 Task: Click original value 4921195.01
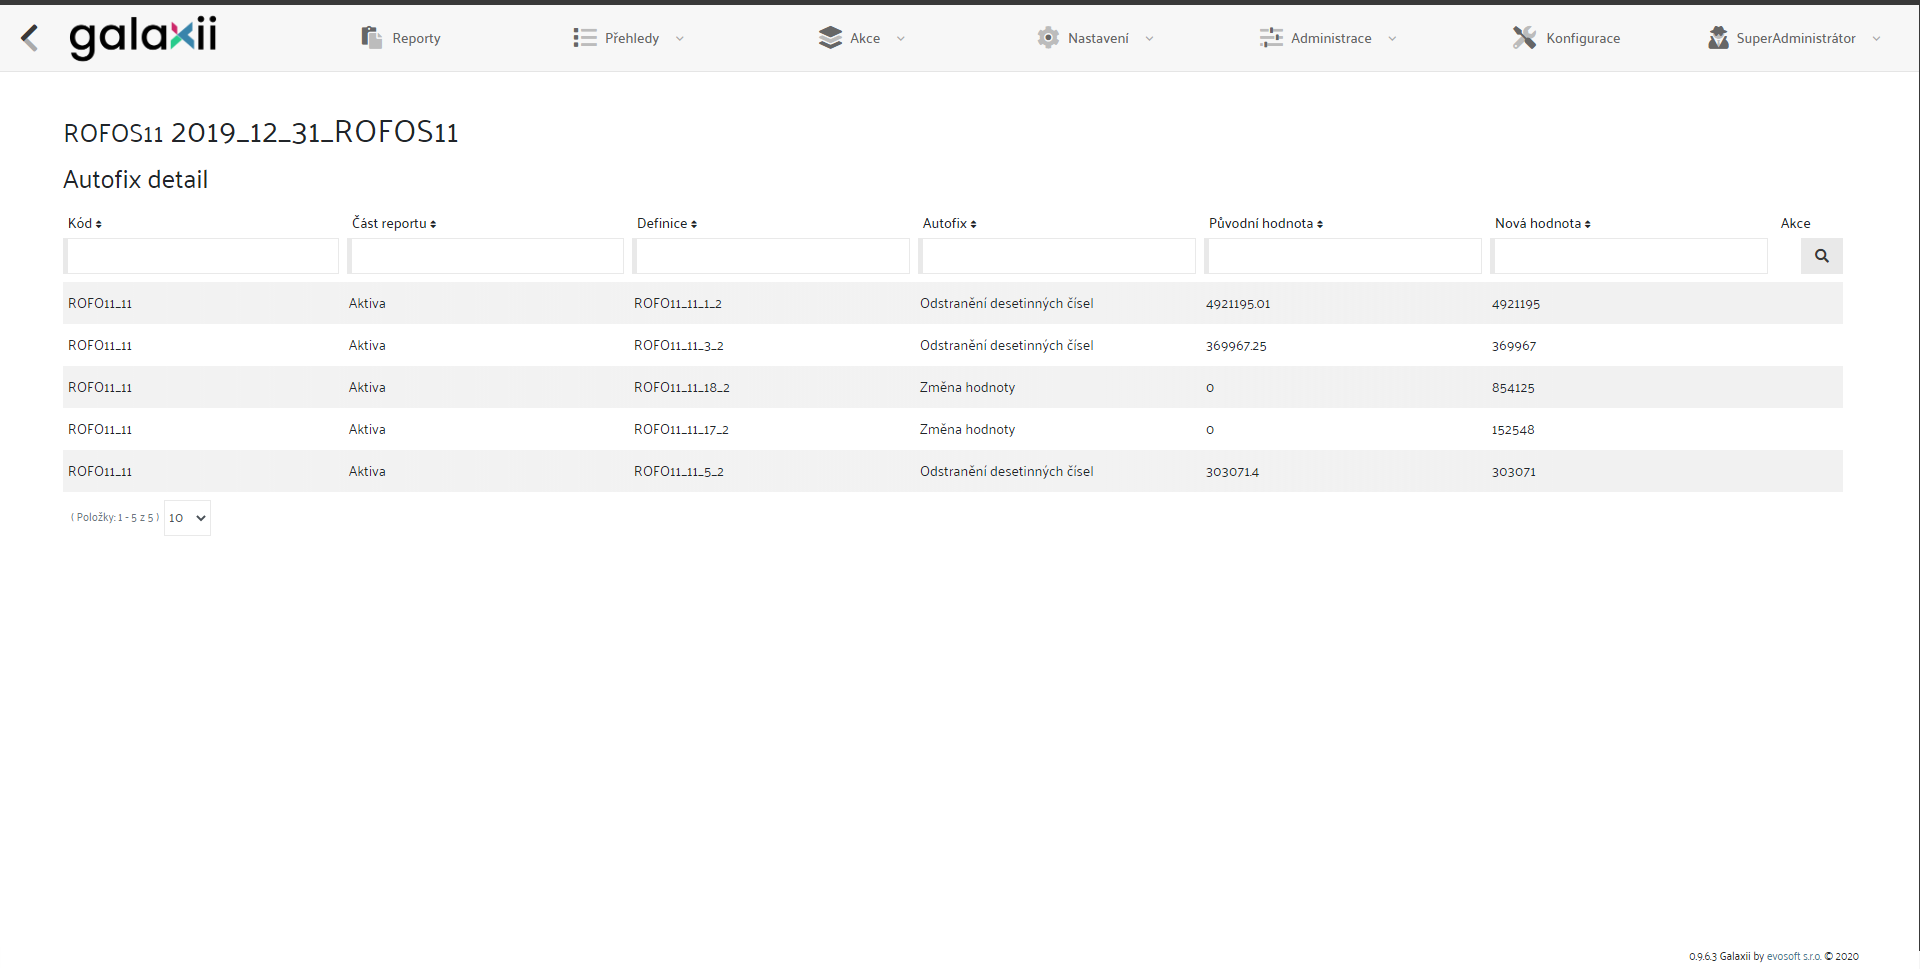tap(1238, 304)
